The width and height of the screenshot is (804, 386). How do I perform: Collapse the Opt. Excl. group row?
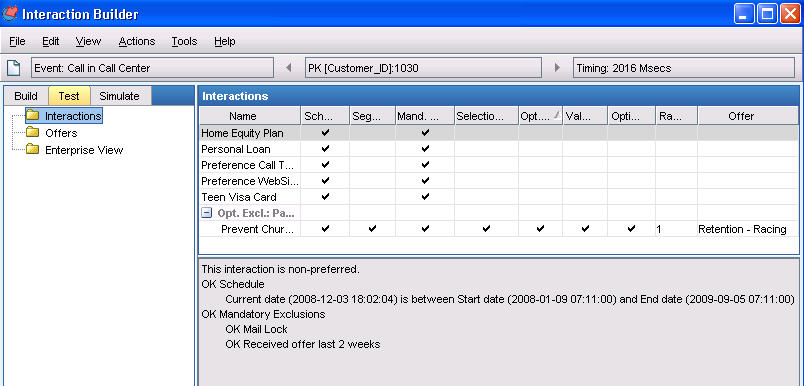tap(206, 213)
